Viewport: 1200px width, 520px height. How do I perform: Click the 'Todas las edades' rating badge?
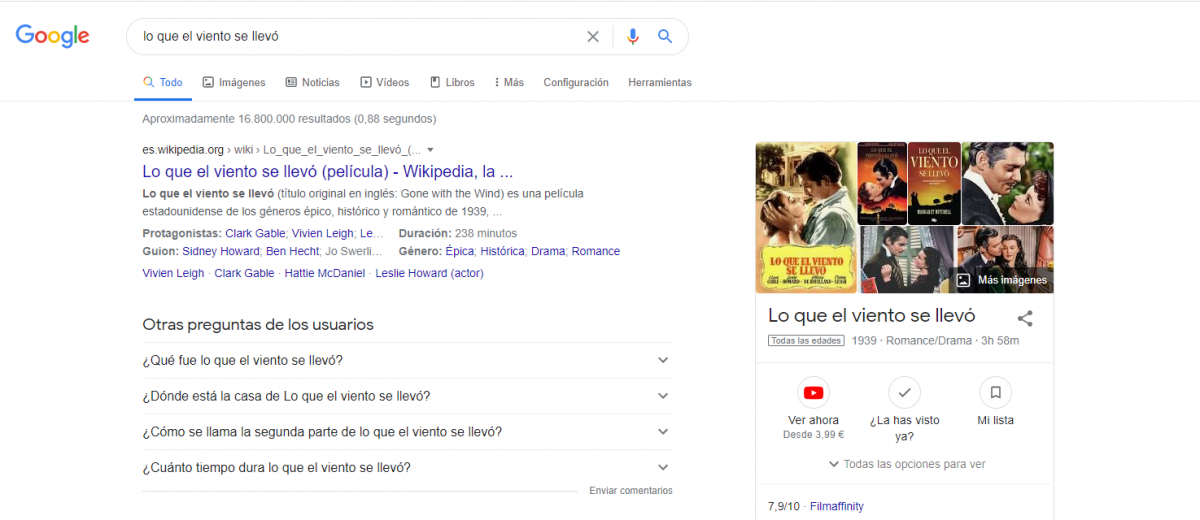806,341
